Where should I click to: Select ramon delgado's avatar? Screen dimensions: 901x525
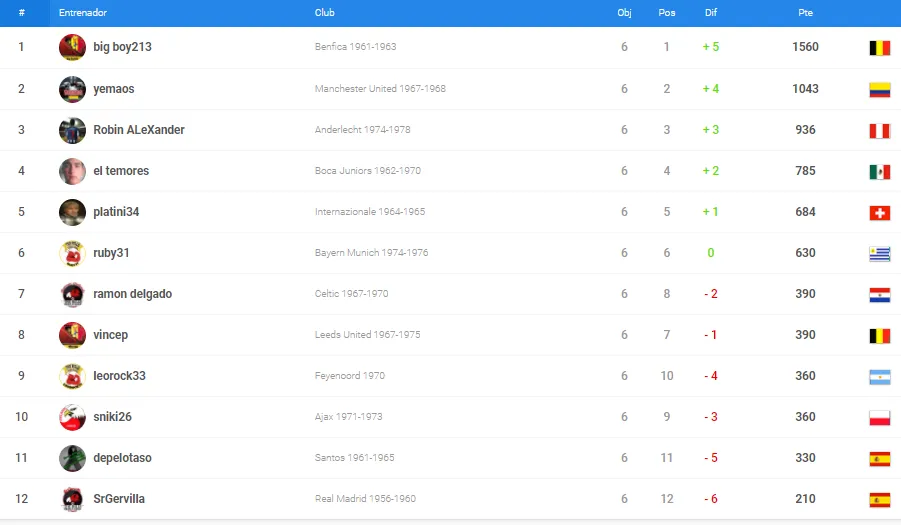click(x=72, y=294)
